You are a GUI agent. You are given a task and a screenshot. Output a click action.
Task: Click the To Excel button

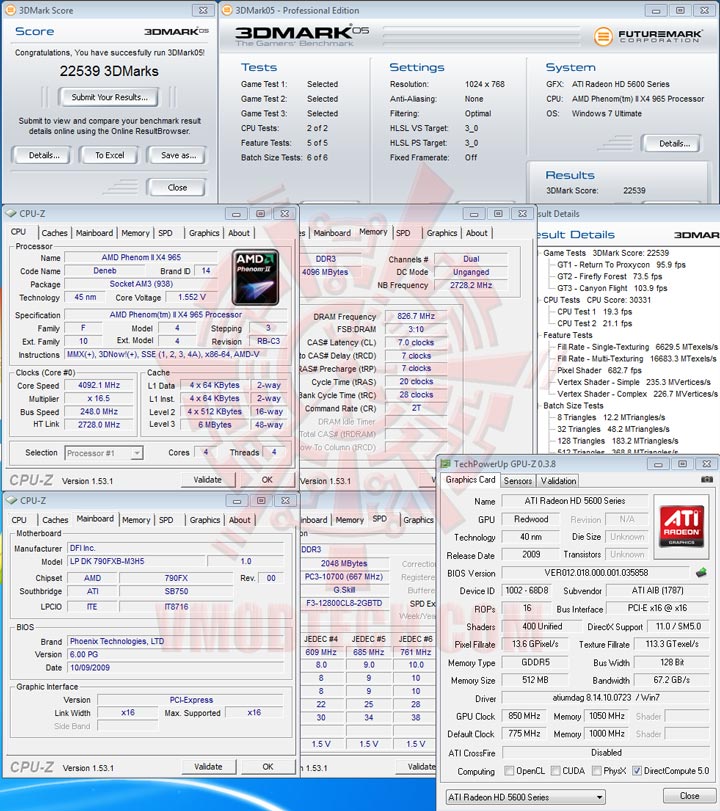pos(109,155)
